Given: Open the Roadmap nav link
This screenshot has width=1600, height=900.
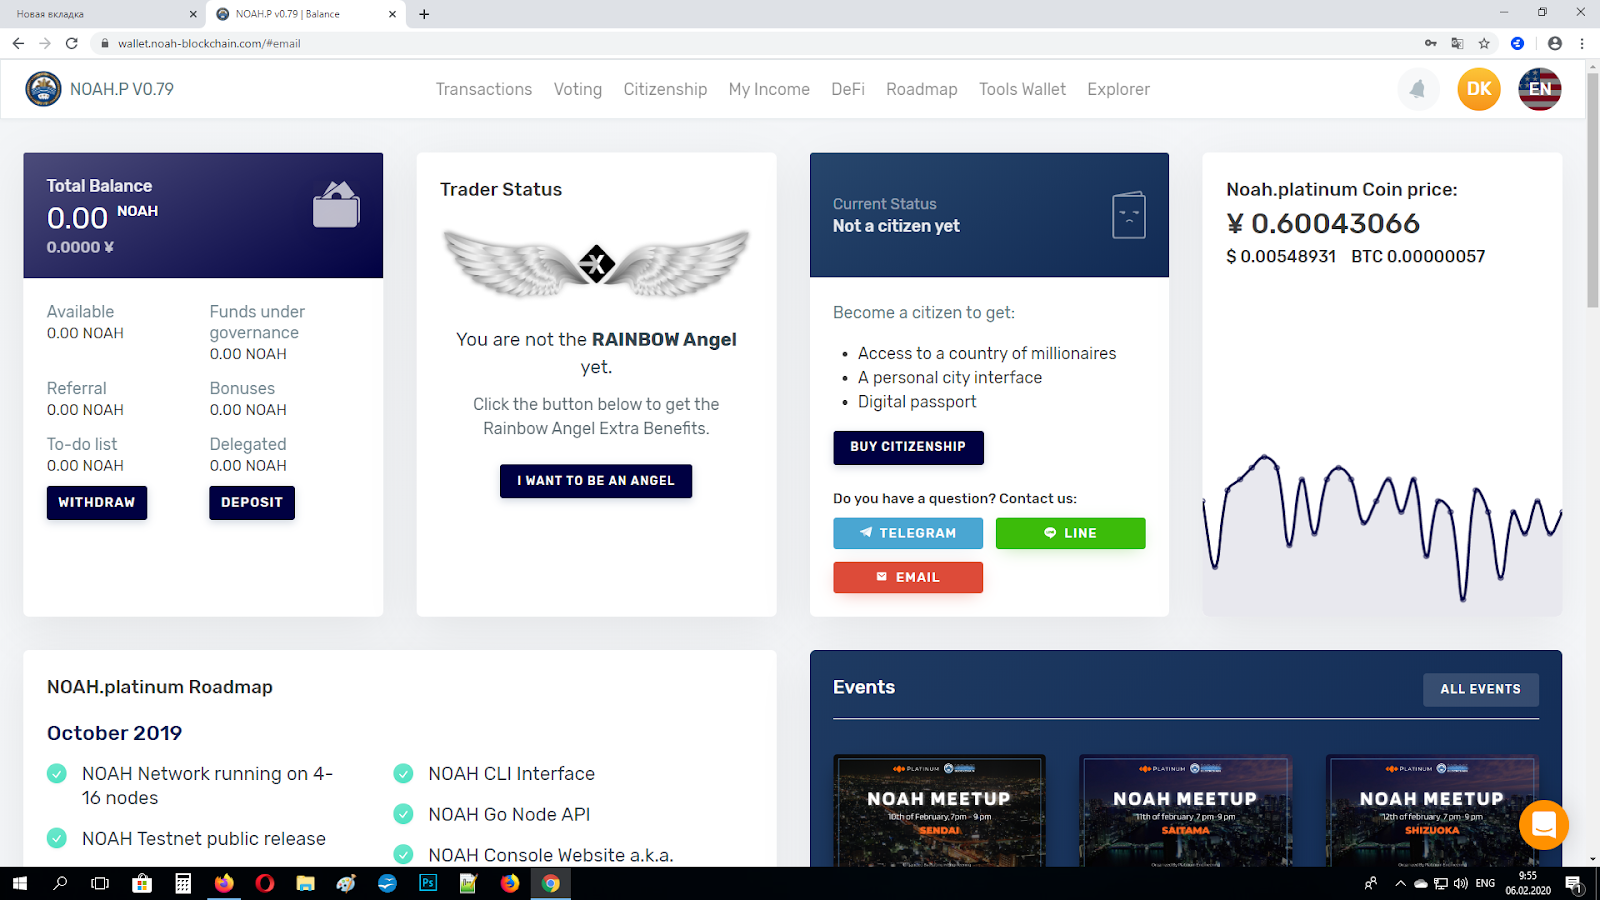Looking at the screenshot, I should tap(922, 89).
